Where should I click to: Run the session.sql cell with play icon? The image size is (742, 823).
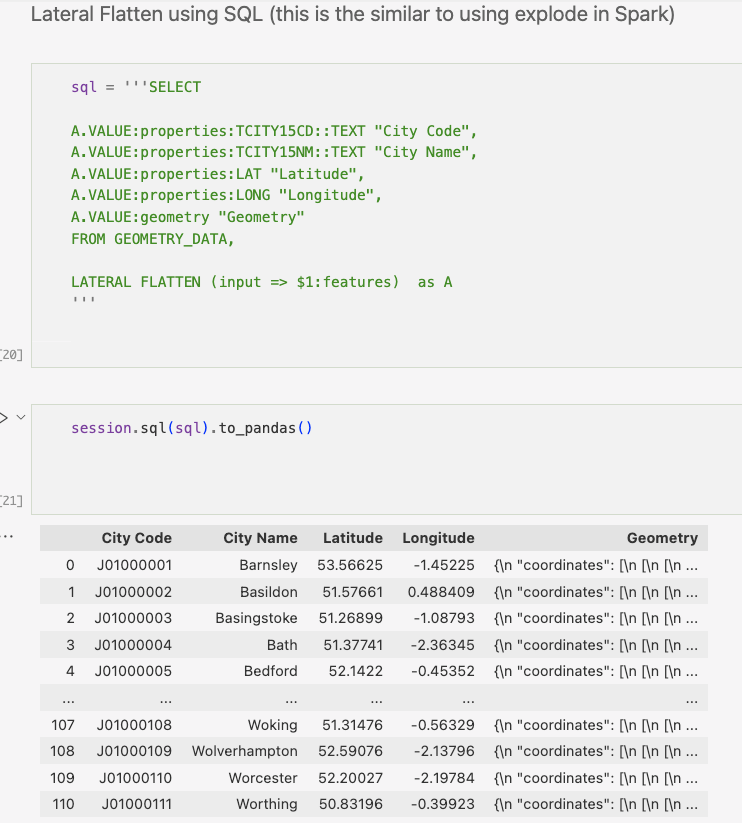[x=3, y=418]
